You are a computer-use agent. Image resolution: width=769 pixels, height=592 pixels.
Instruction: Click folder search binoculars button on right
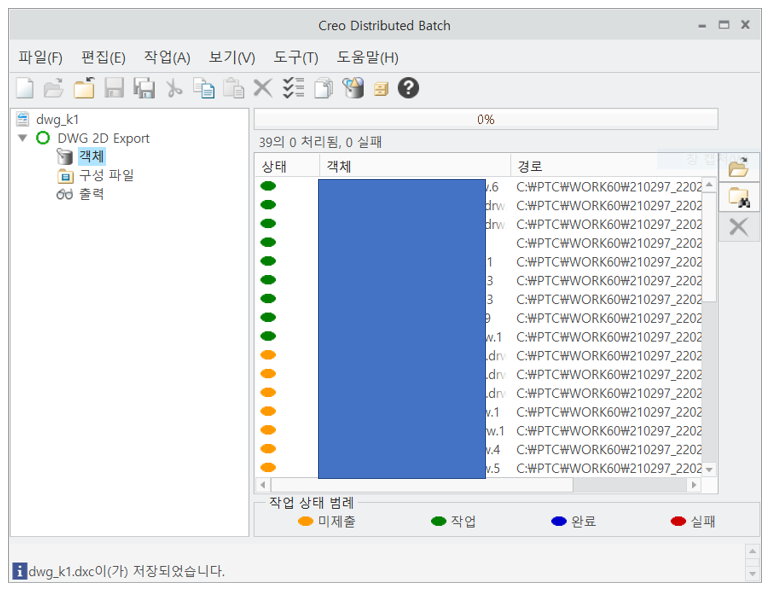pyautogui.click(x=739, y=197)
